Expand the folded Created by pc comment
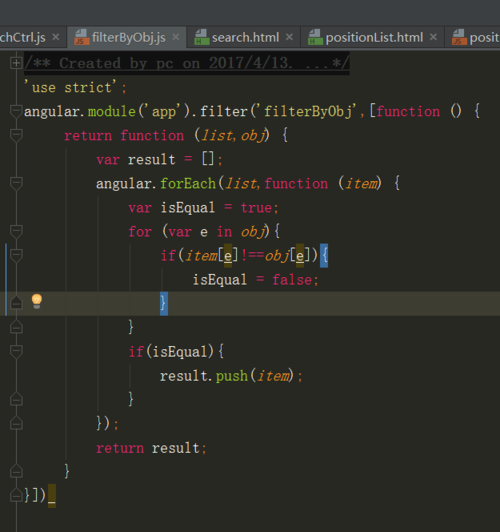500x532 pixels. pos(16,63)
